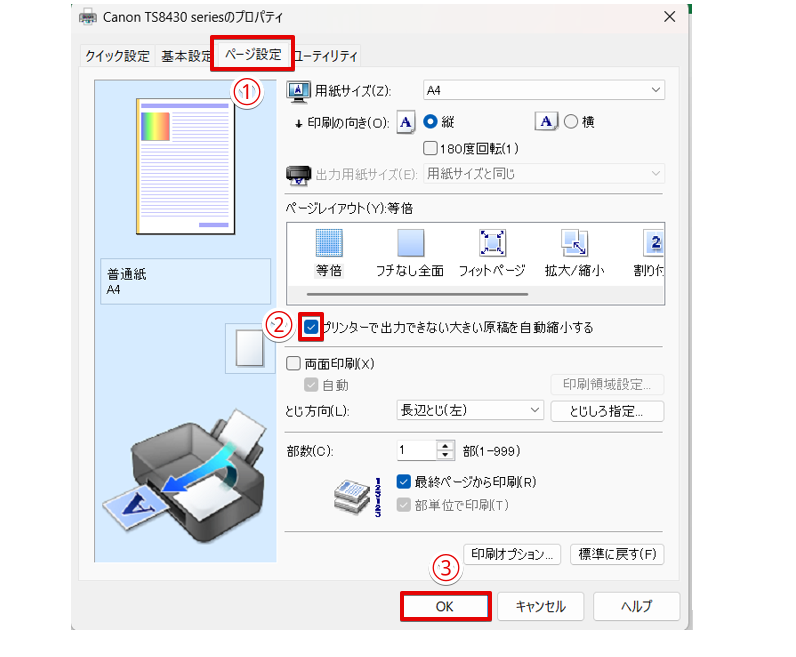796x657 pixels.
Task: Open the ユーティリティ tab
Action: coord(325,55)
